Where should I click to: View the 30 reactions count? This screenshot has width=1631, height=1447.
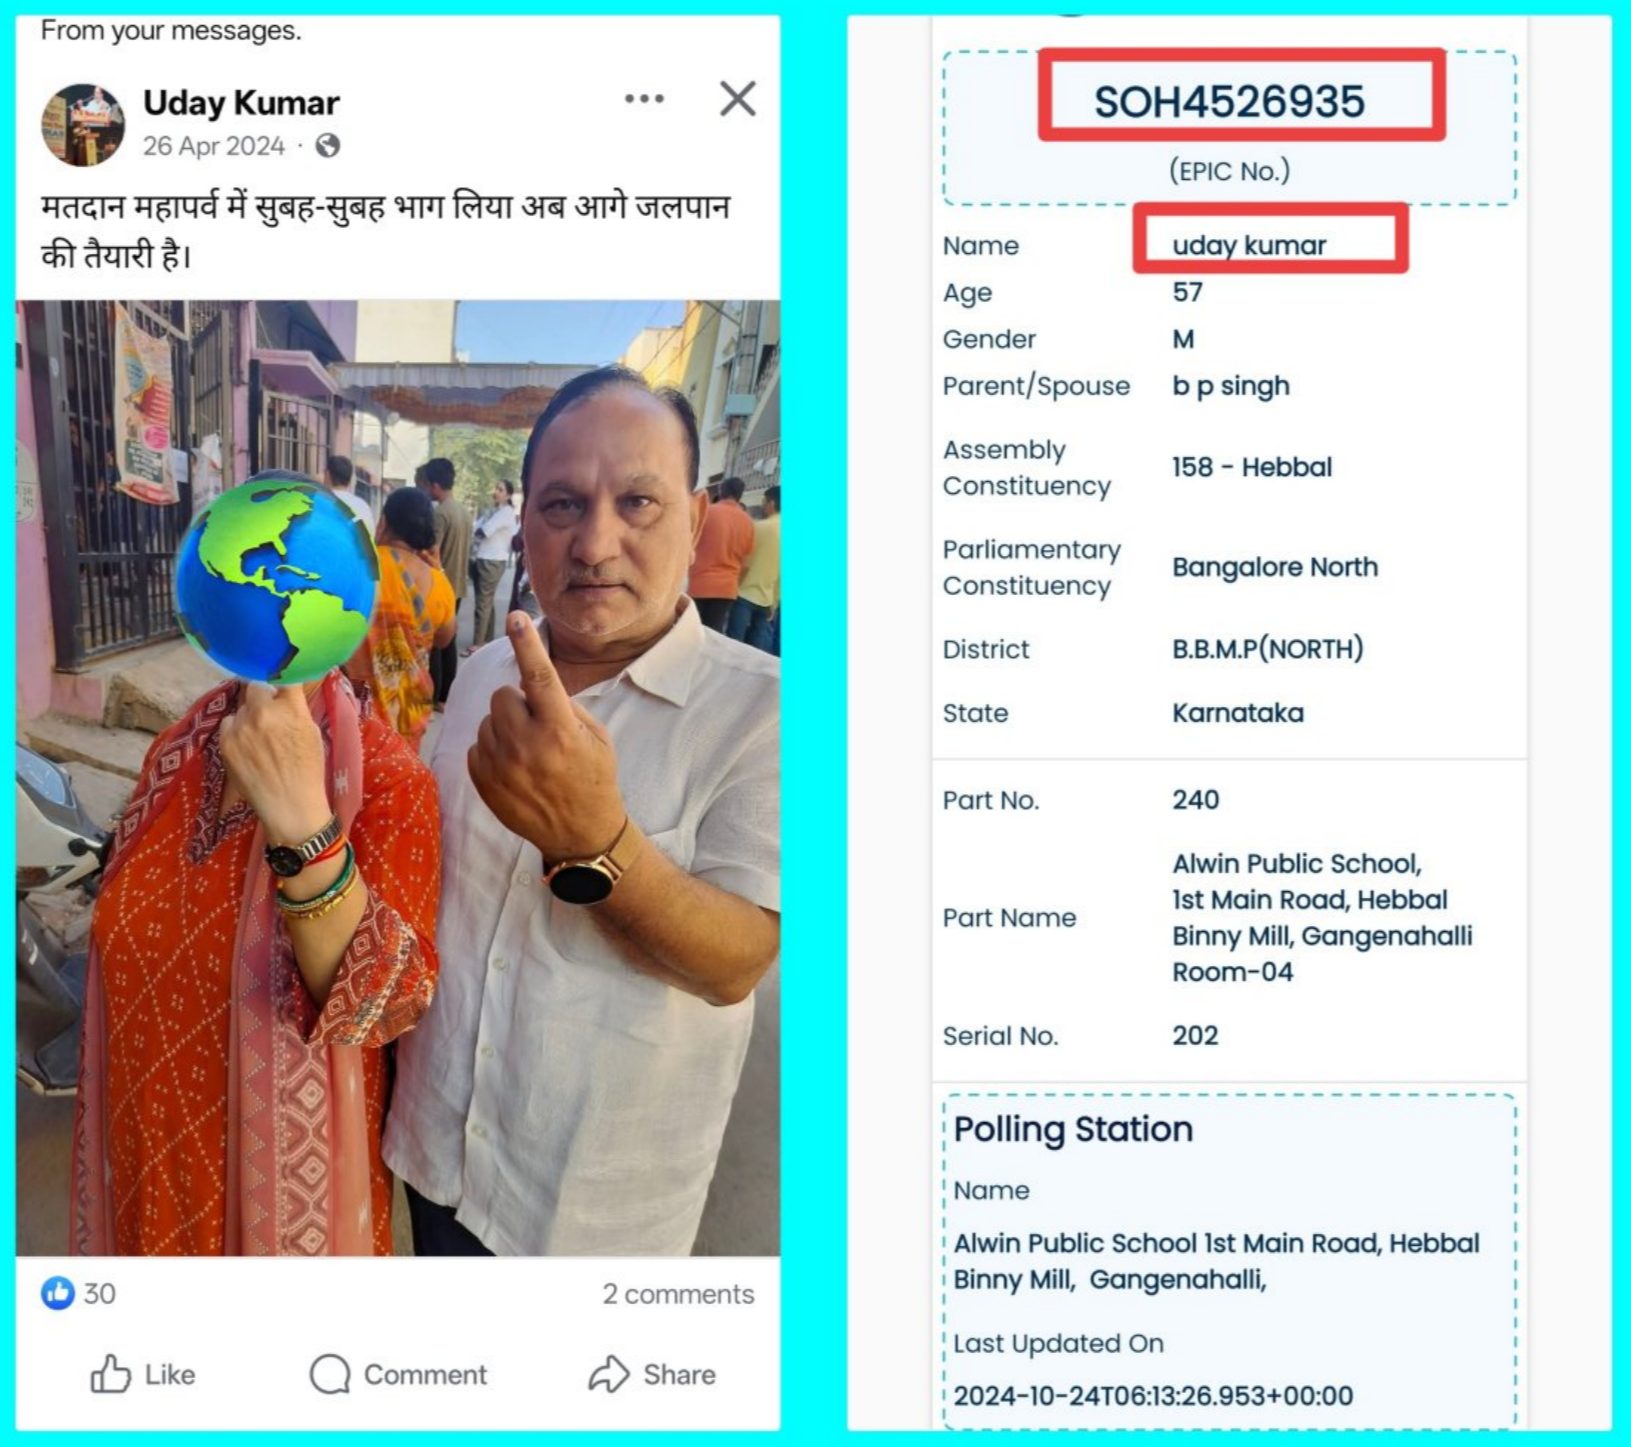pos(99,1294)
